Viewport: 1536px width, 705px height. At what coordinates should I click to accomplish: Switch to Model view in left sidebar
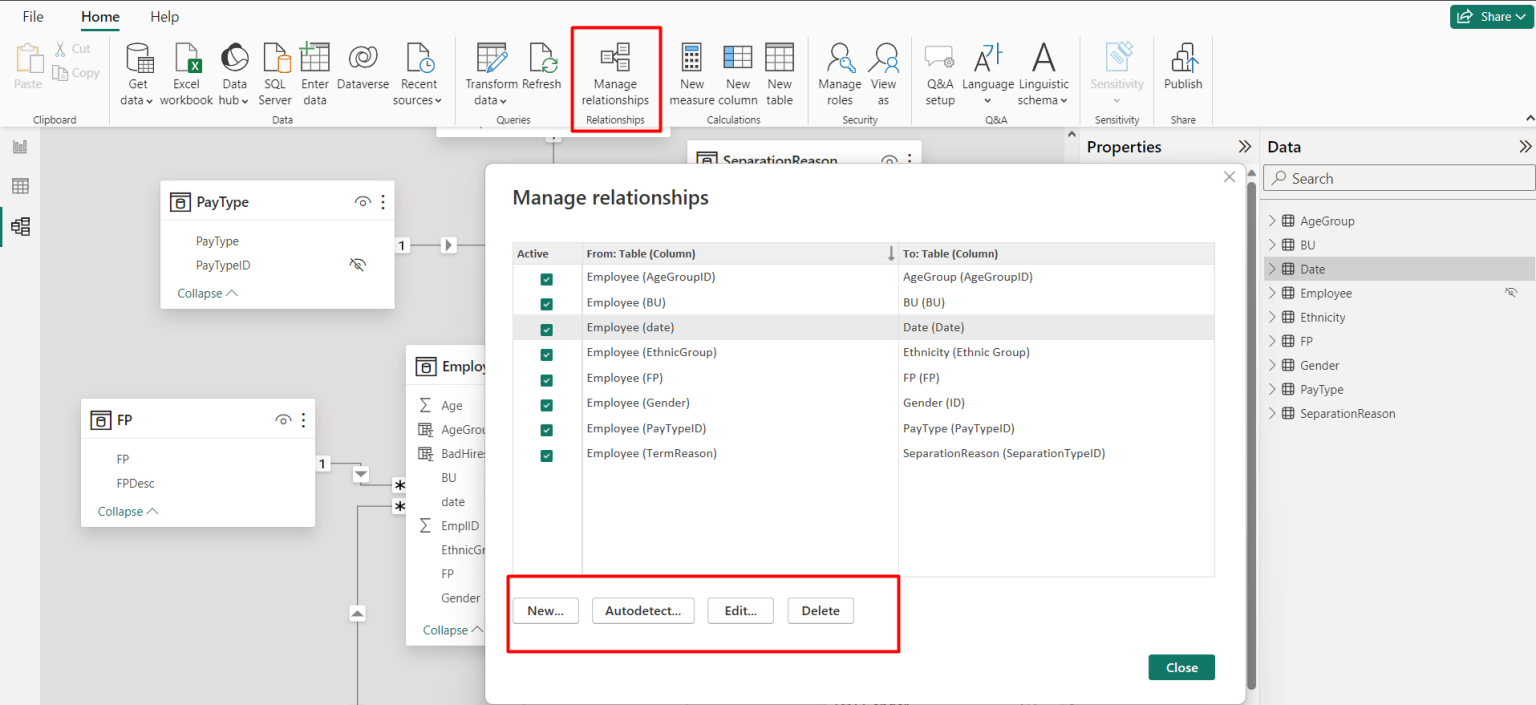click(x=20, y=226)
